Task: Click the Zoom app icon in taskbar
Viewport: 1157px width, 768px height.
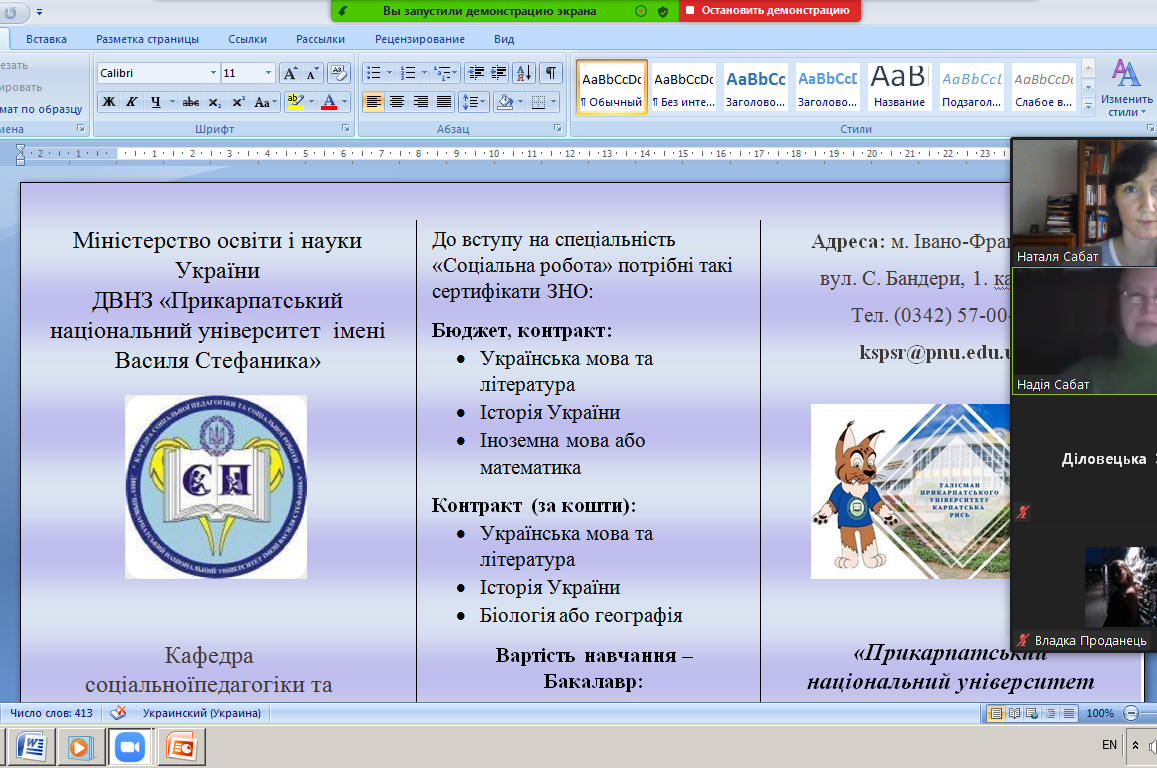Action: click(130, 747)
